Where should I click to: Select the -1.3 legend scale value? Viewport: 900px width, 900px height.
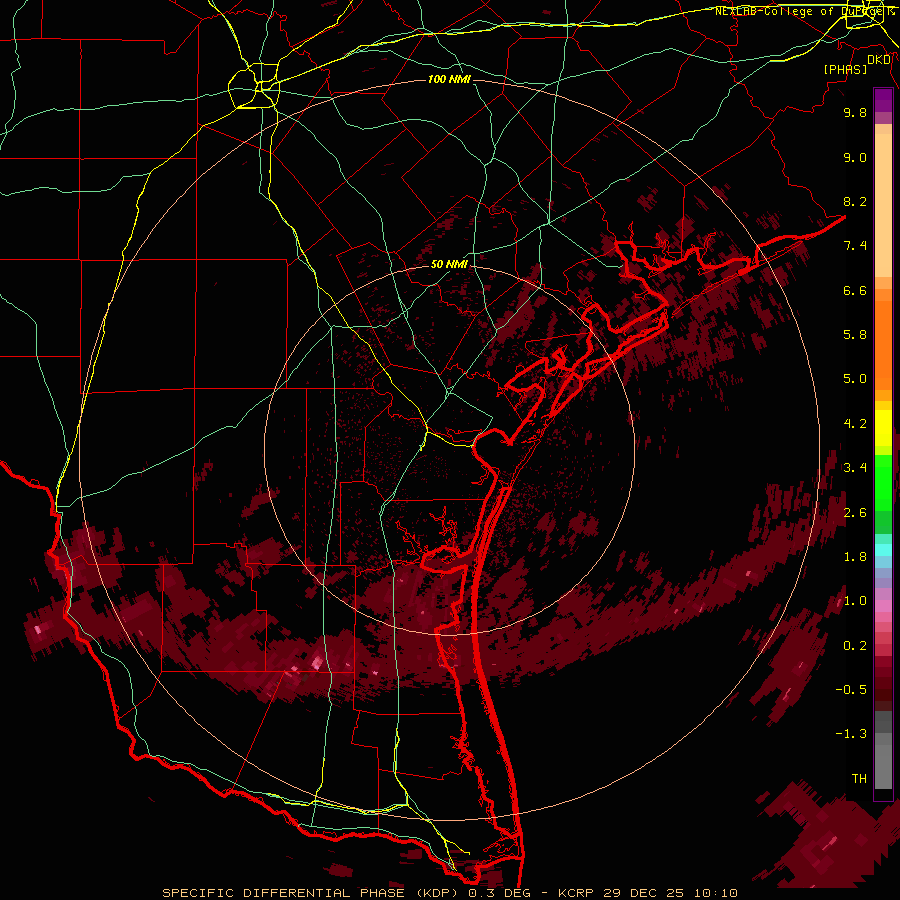point(851,734)
